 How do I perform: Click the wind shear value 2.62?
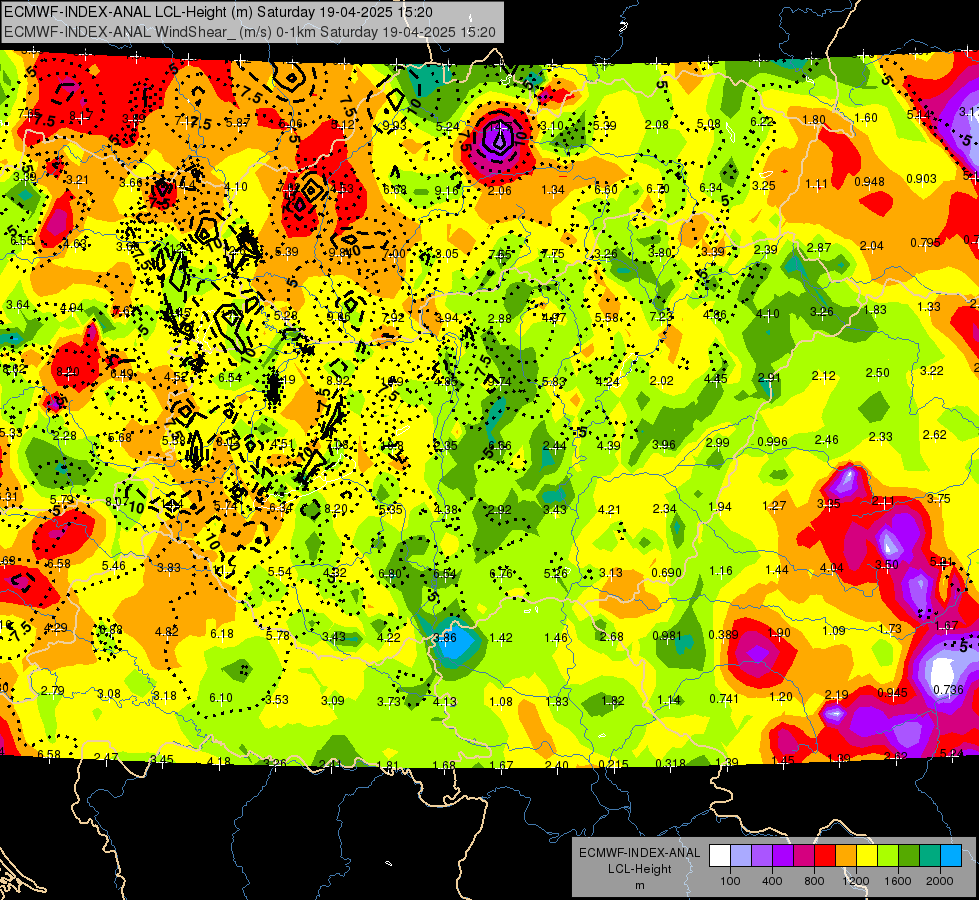935,435
